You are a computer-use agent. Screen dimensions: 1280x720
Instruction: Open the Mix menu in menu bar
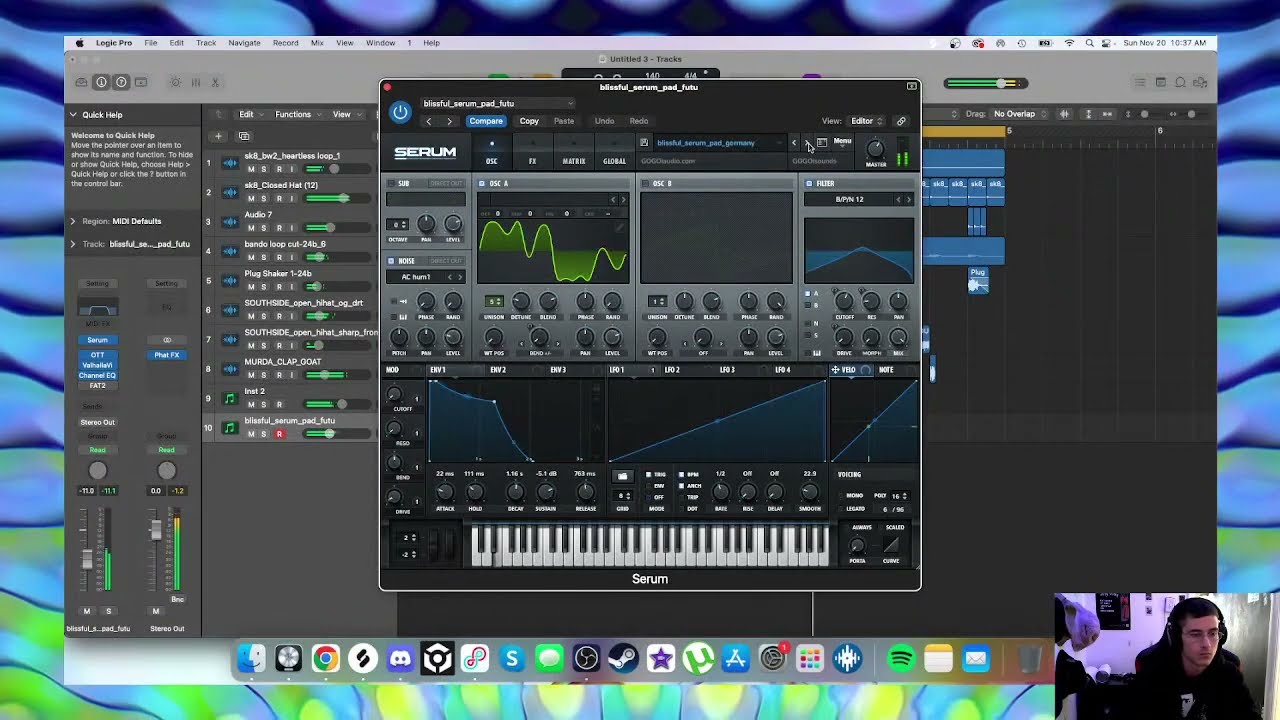pyautogui.click(x=317, y=43)
